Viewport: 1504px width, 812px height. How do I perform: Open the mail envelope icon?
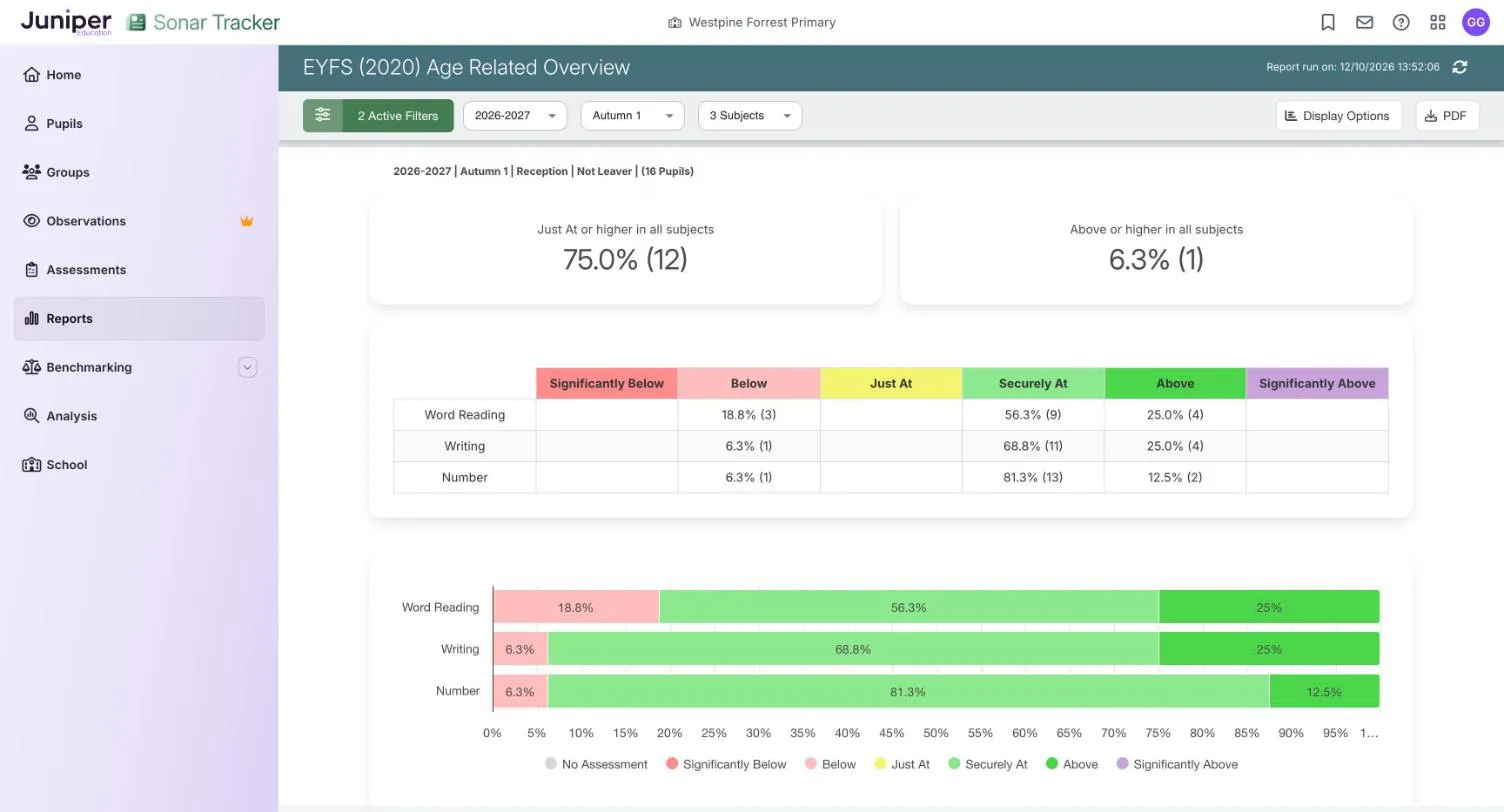tap(1364, 22)
